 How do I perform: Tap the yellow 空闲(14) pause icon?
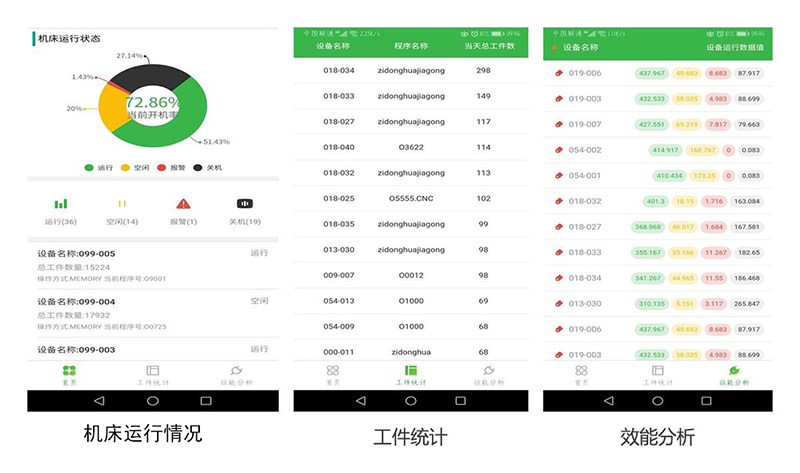(122, 203)
